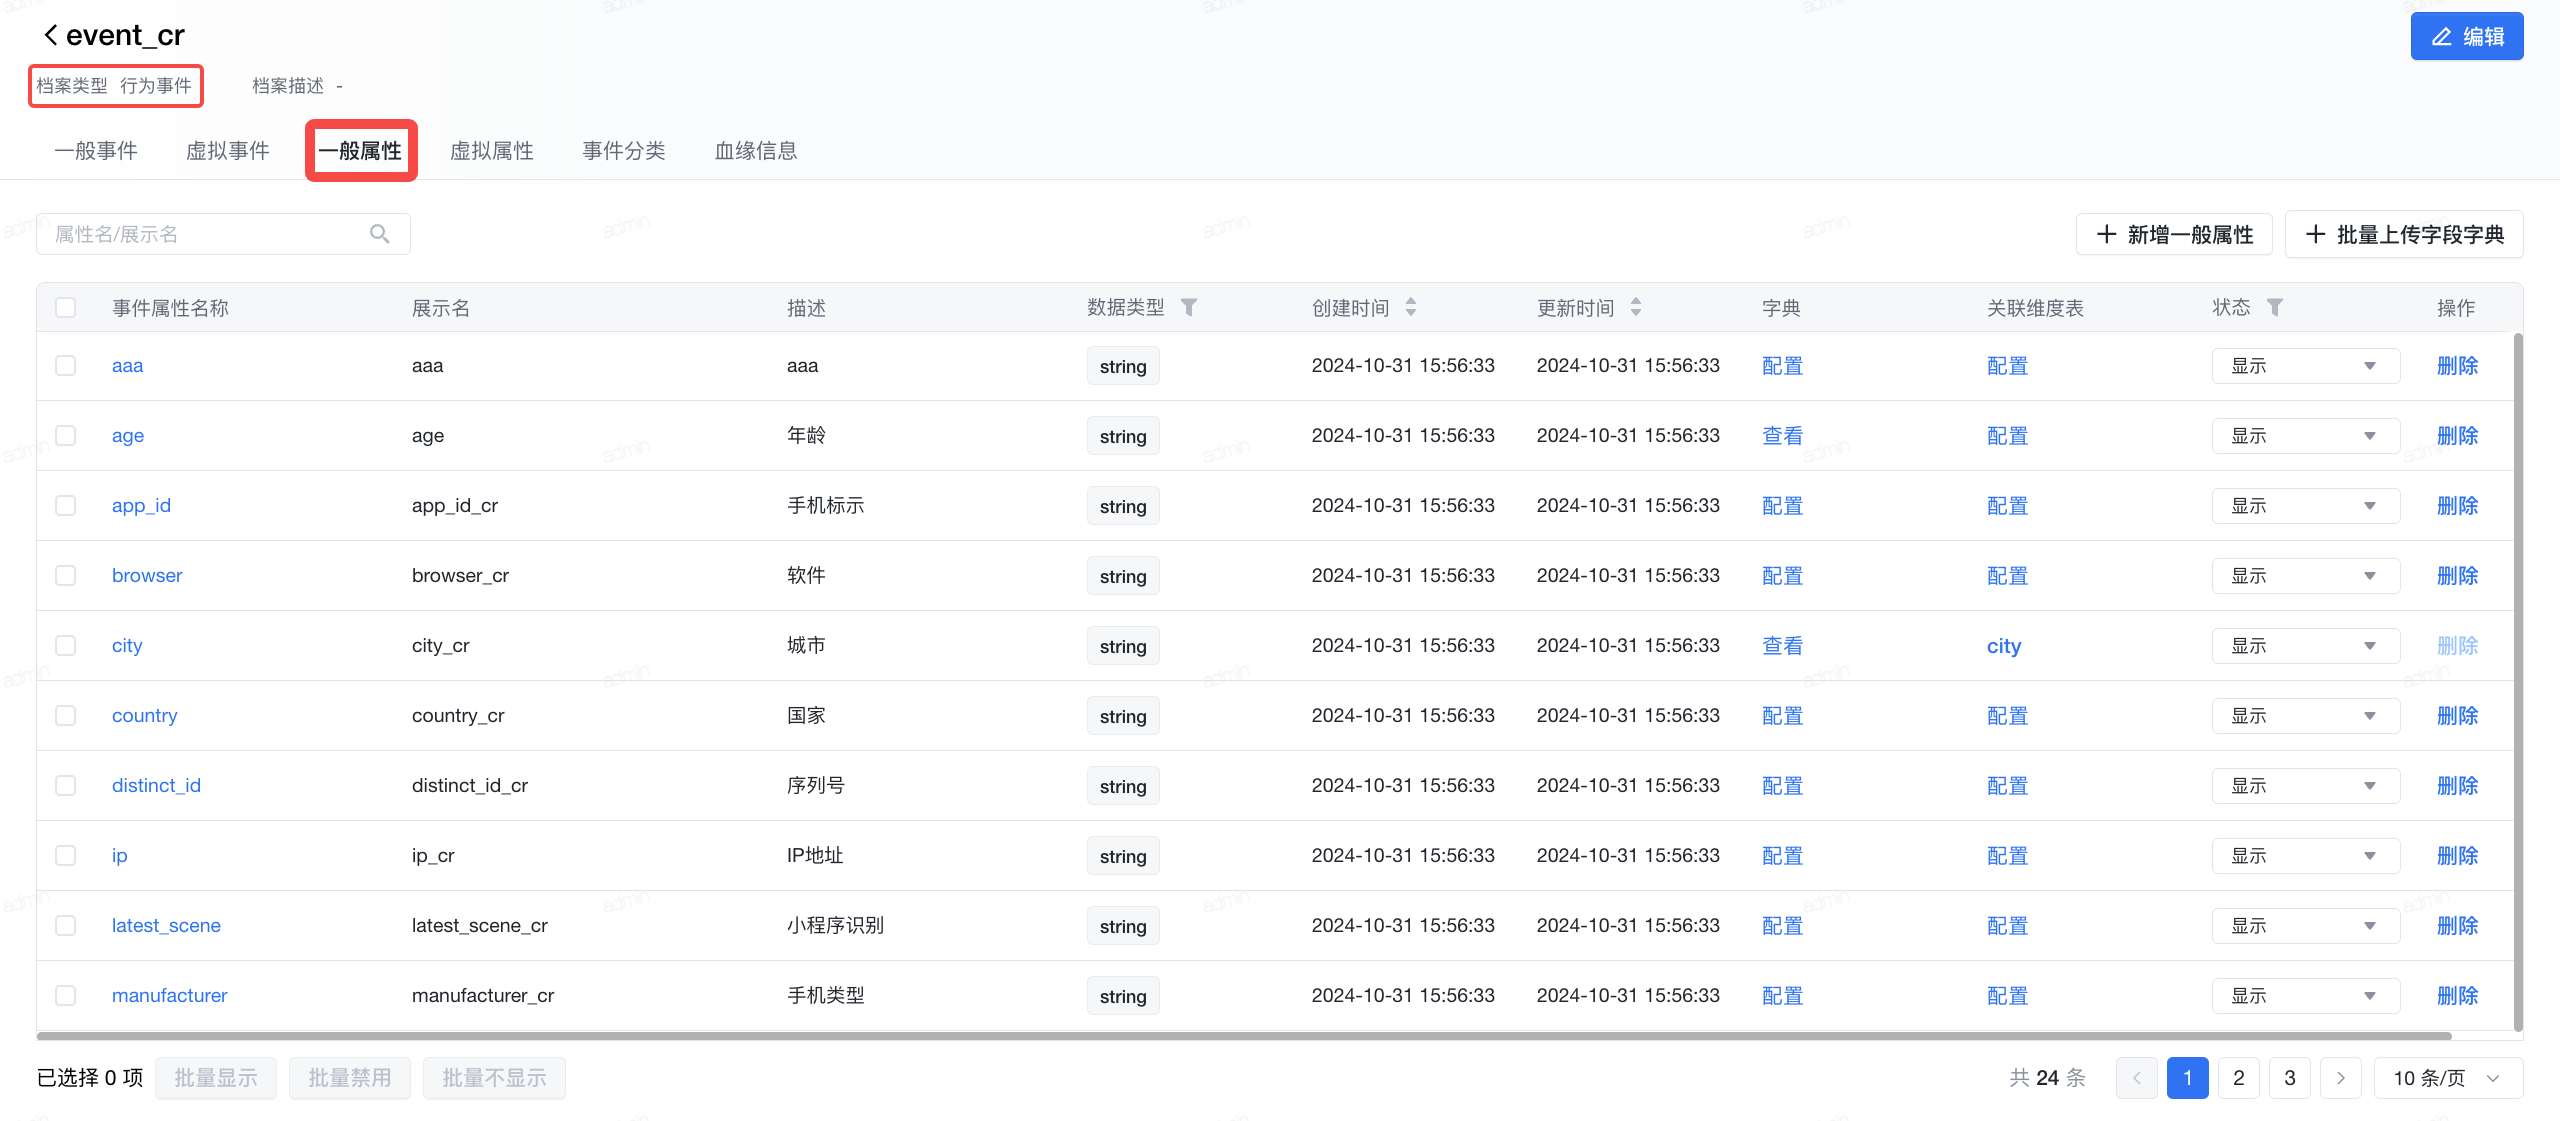
Task: Open the status dropdown for manufacturer
Action: pyautogui.click(x=2305, y=996)
